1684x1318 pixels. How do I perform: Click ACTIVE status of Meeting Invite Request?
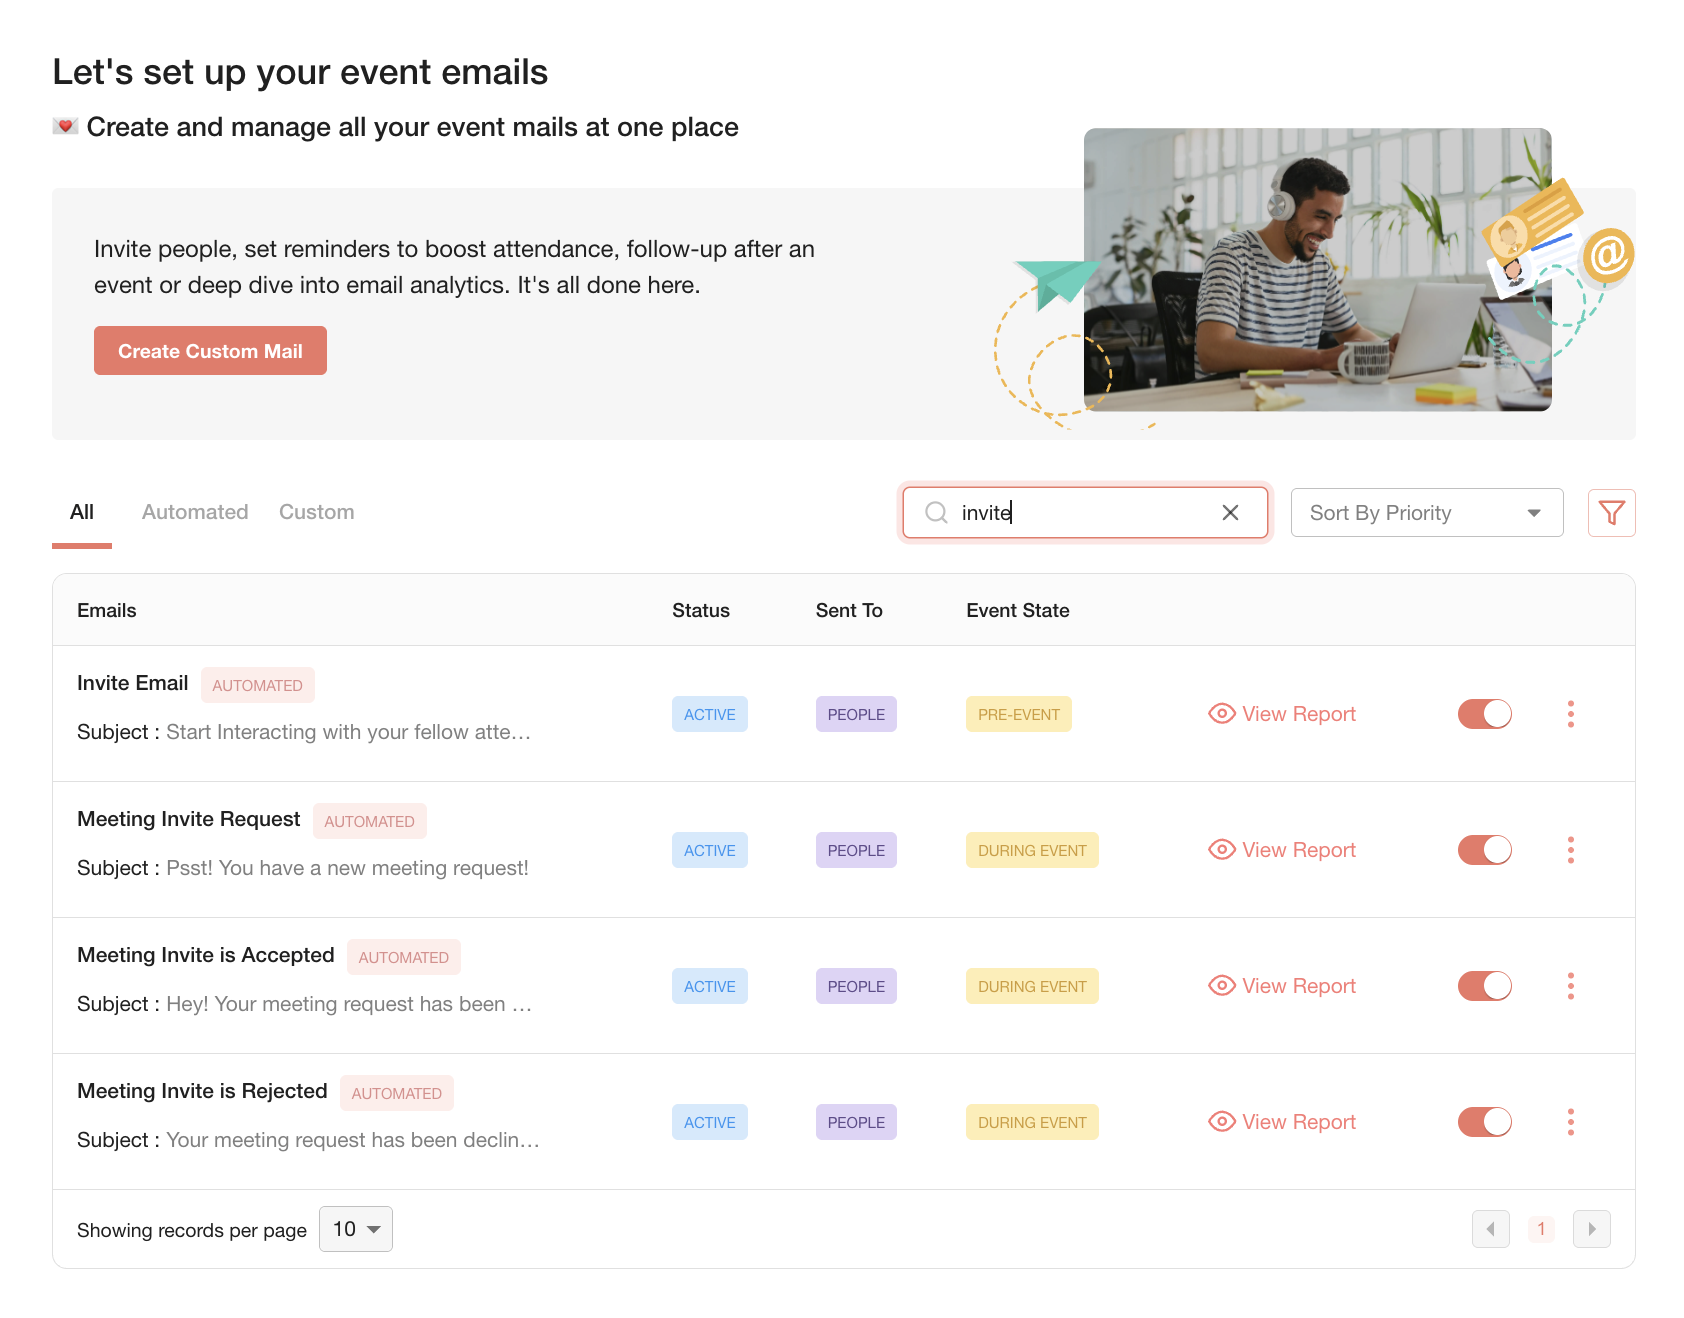(710, 850)
